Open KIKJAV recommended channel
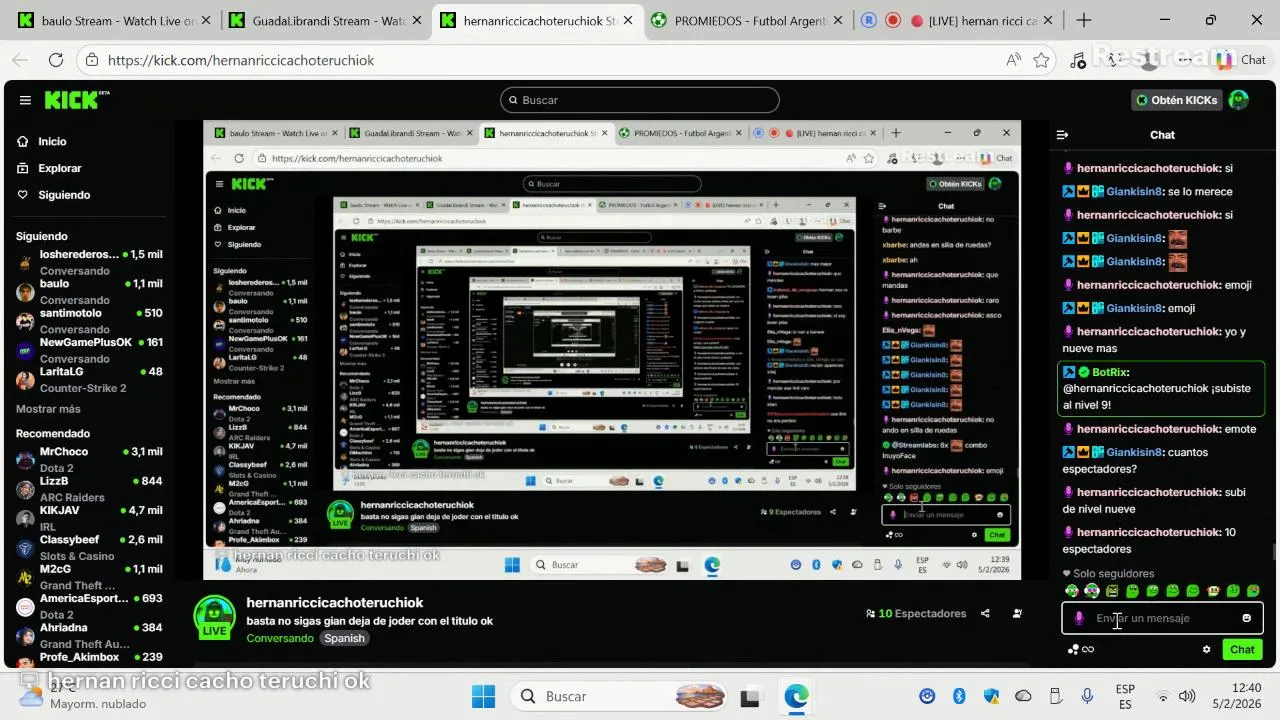 [x=90, y=518]
